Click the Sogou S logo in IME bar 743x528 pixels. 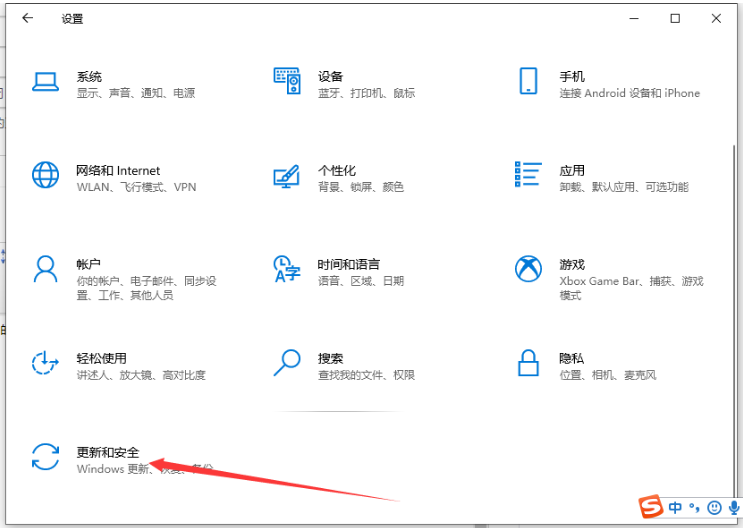(x=652, y=507)
